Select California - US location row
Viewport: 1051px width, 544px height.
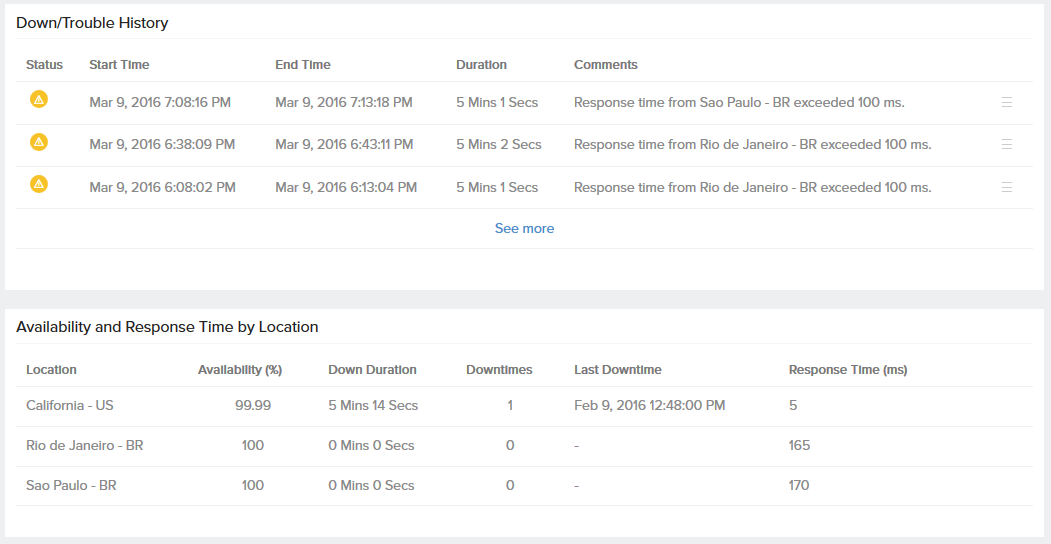tap(70, 406)
